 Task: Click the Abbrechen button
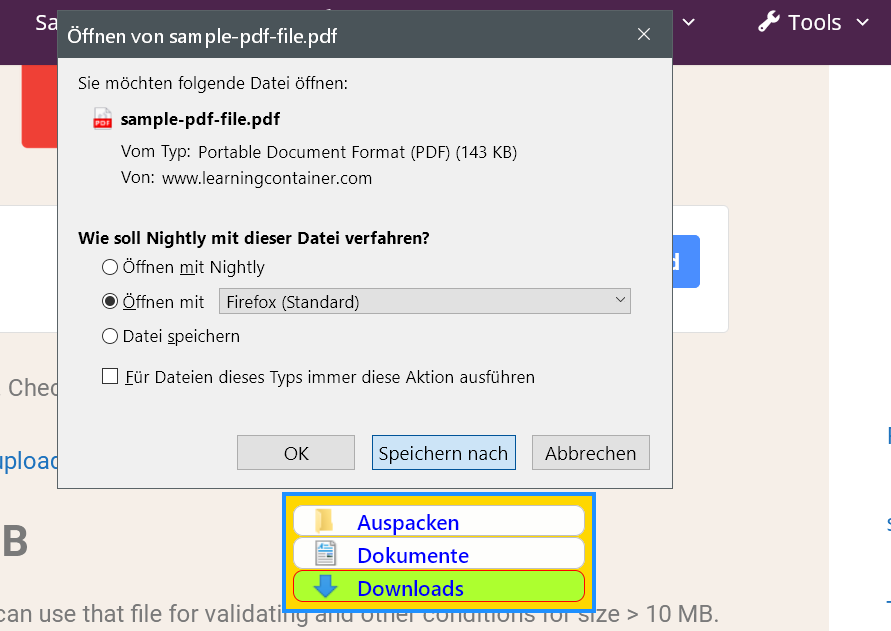click(590, 453)
